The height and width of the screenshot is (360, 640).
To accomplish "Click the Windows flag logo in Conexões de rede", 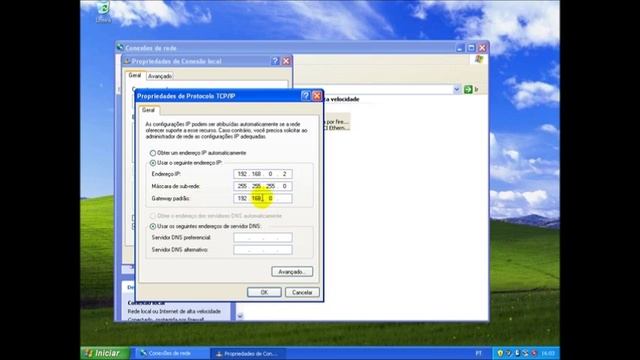I will (479, 60).
